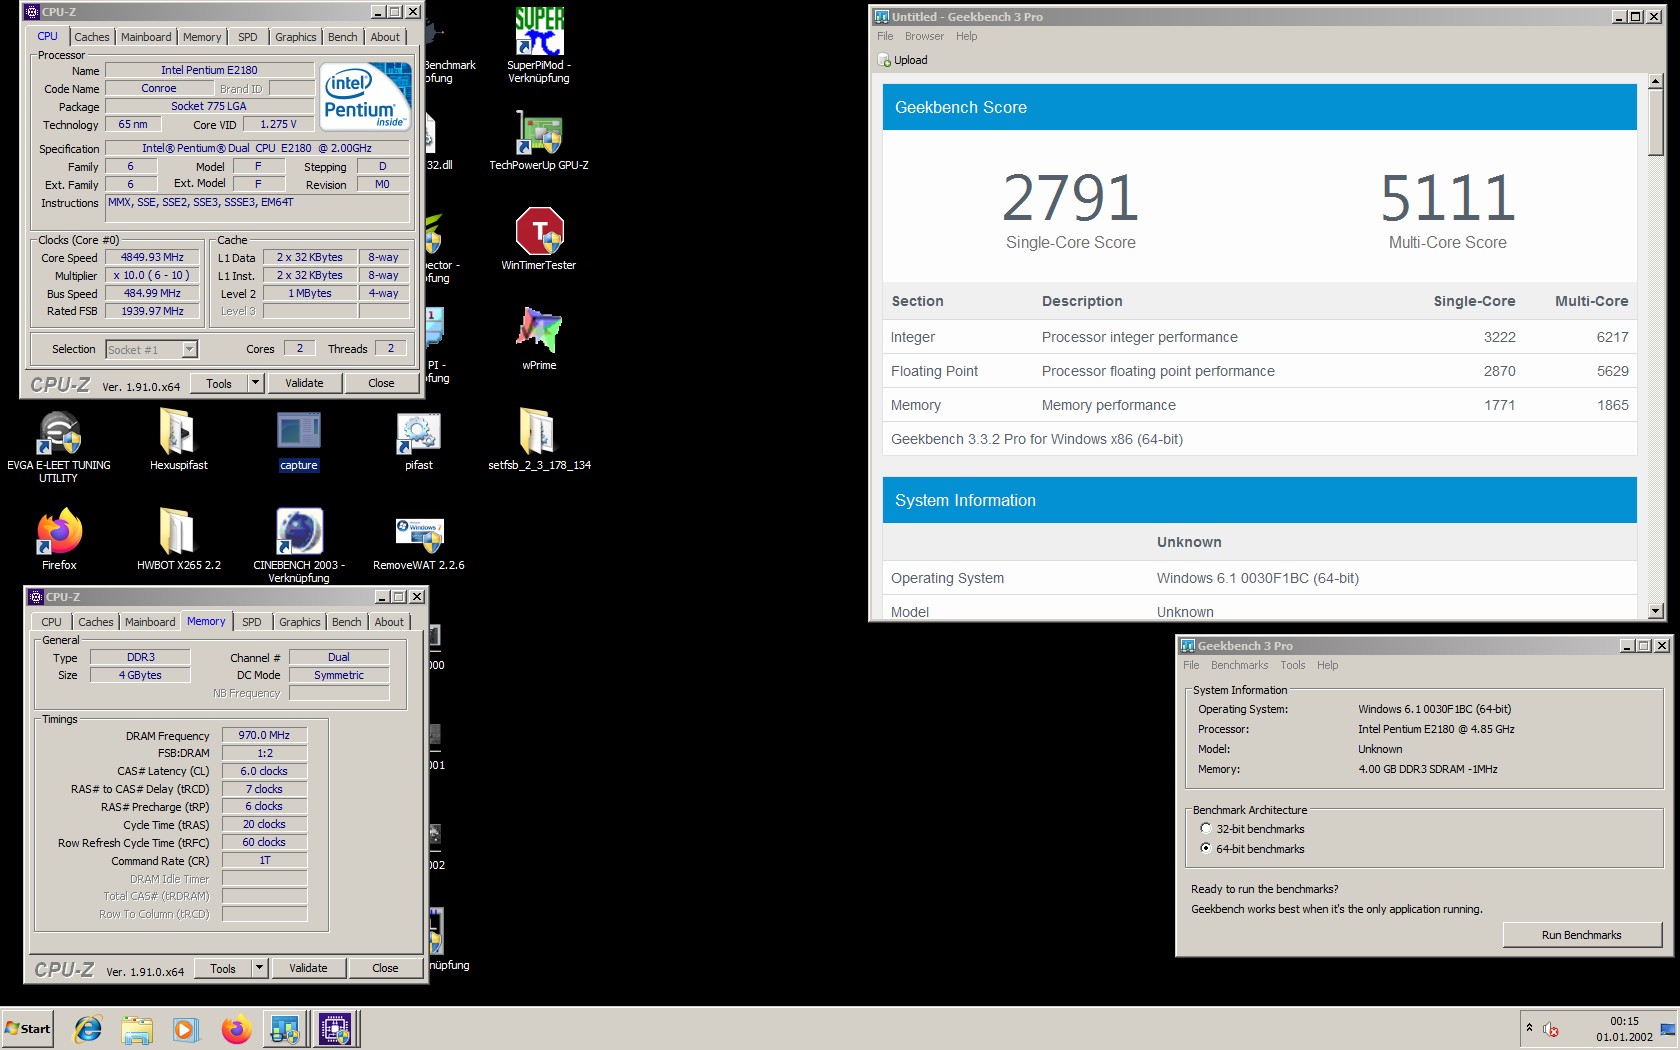Click Validate in Memory CPU-Z window
The width and height of the screenshot is (1680, 1050).
[x=308, y=968]
